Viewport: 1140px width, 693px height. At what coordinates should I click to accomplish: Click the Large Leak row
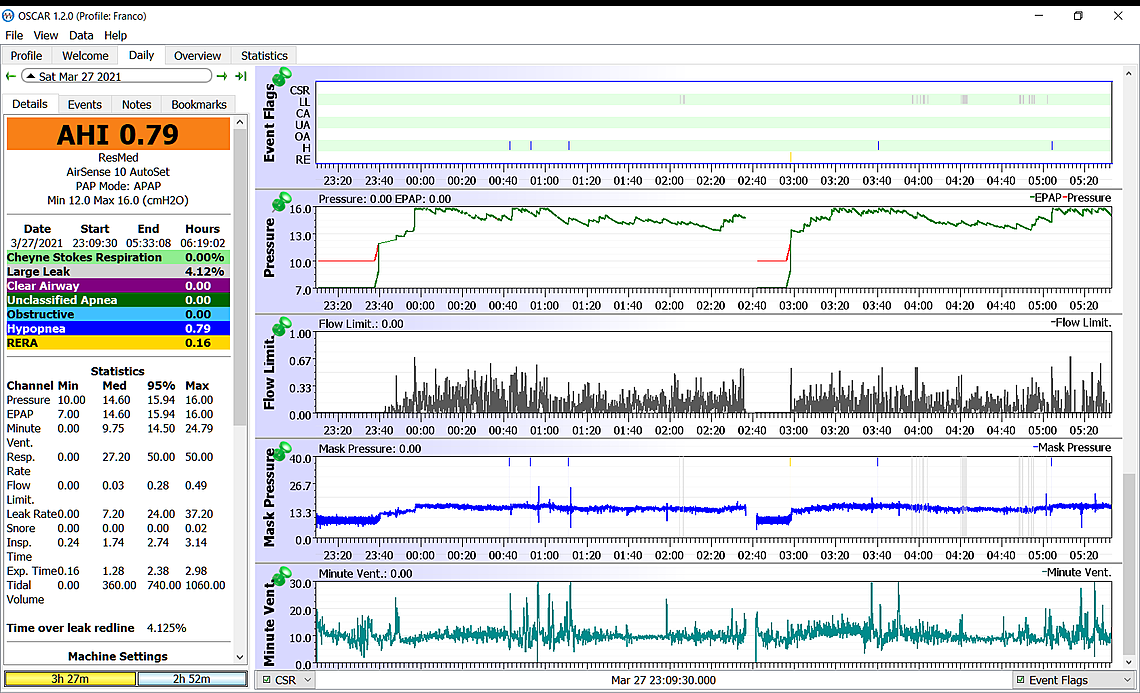118,271
